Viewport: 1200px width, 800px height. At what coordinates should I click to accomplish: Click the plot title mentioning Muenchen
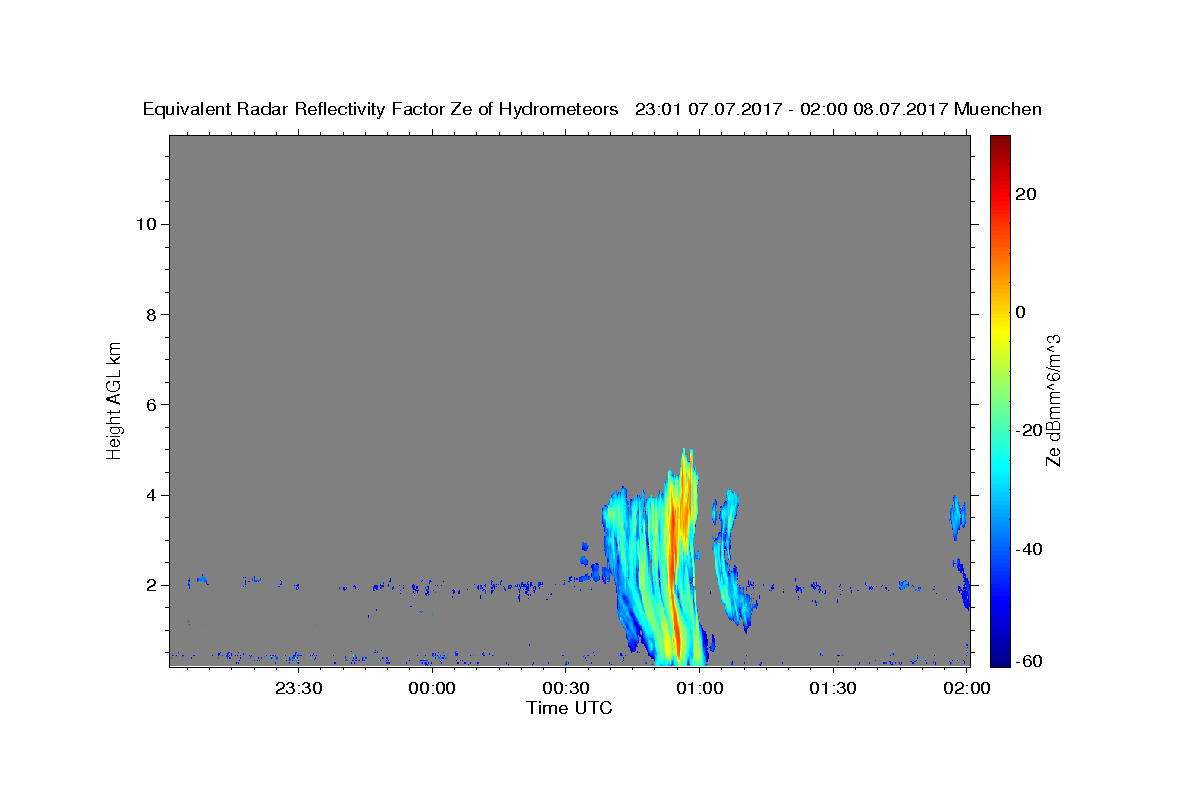coord(592,110)
